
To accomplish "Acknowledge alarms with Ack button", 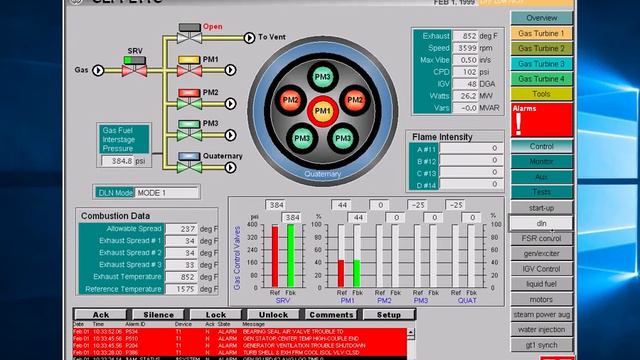I will (x=100, y=315).
